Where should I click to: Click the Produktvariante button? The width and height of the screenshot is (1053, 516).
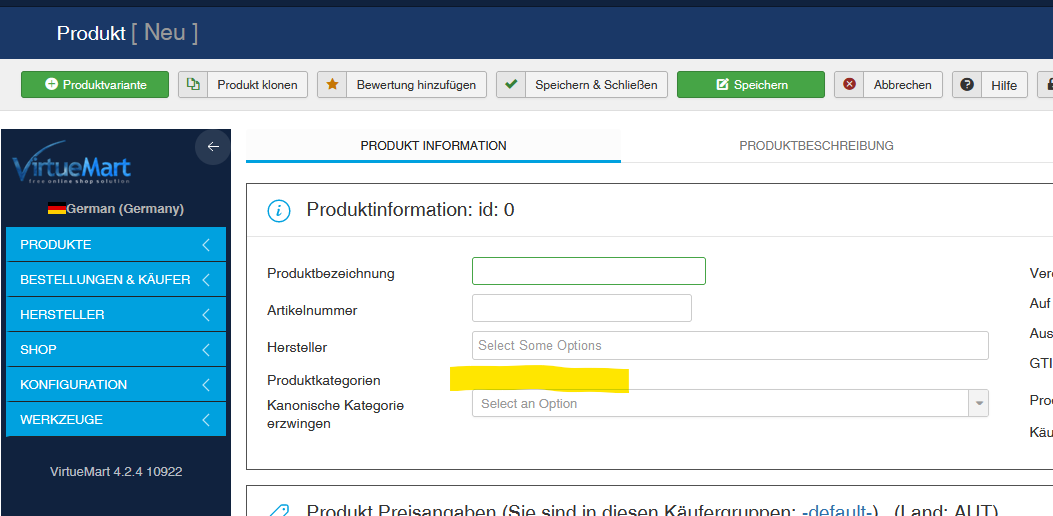[x=95, y=85]
